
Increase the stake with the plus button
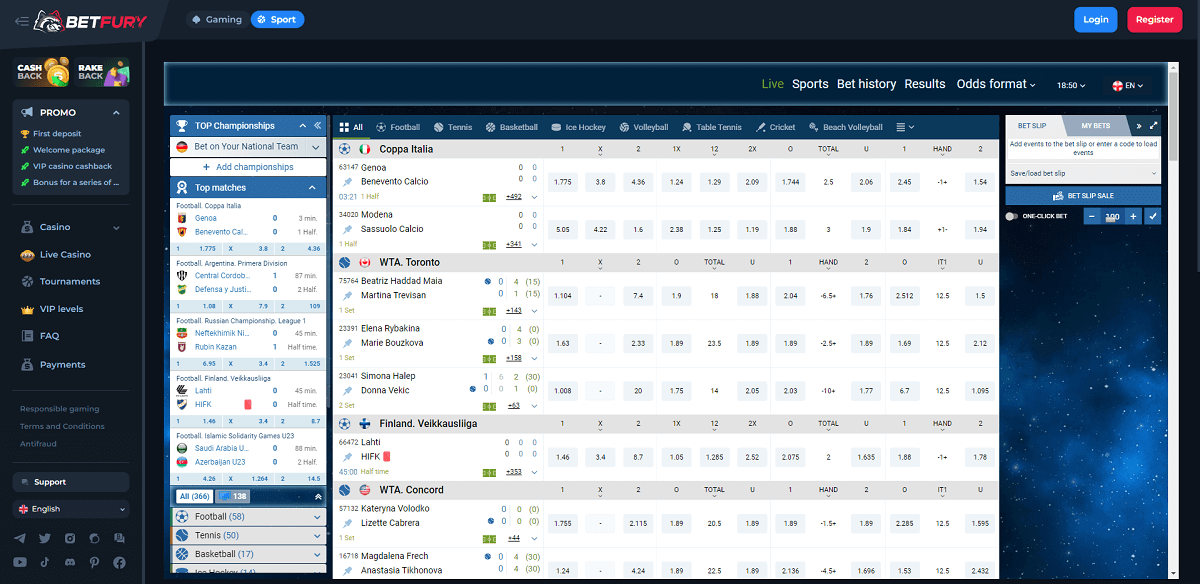click(x=1133, y=216)
